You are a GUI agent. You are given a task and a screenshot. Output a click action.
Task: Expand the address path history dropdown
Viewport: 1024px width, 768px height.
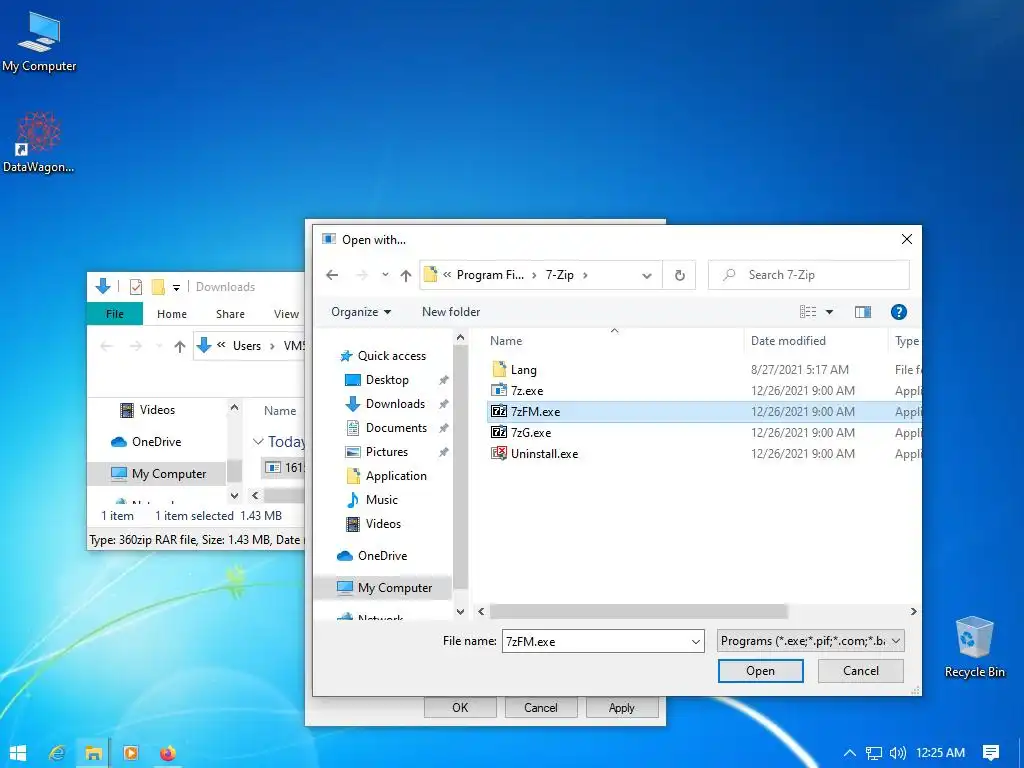point(647,275)
